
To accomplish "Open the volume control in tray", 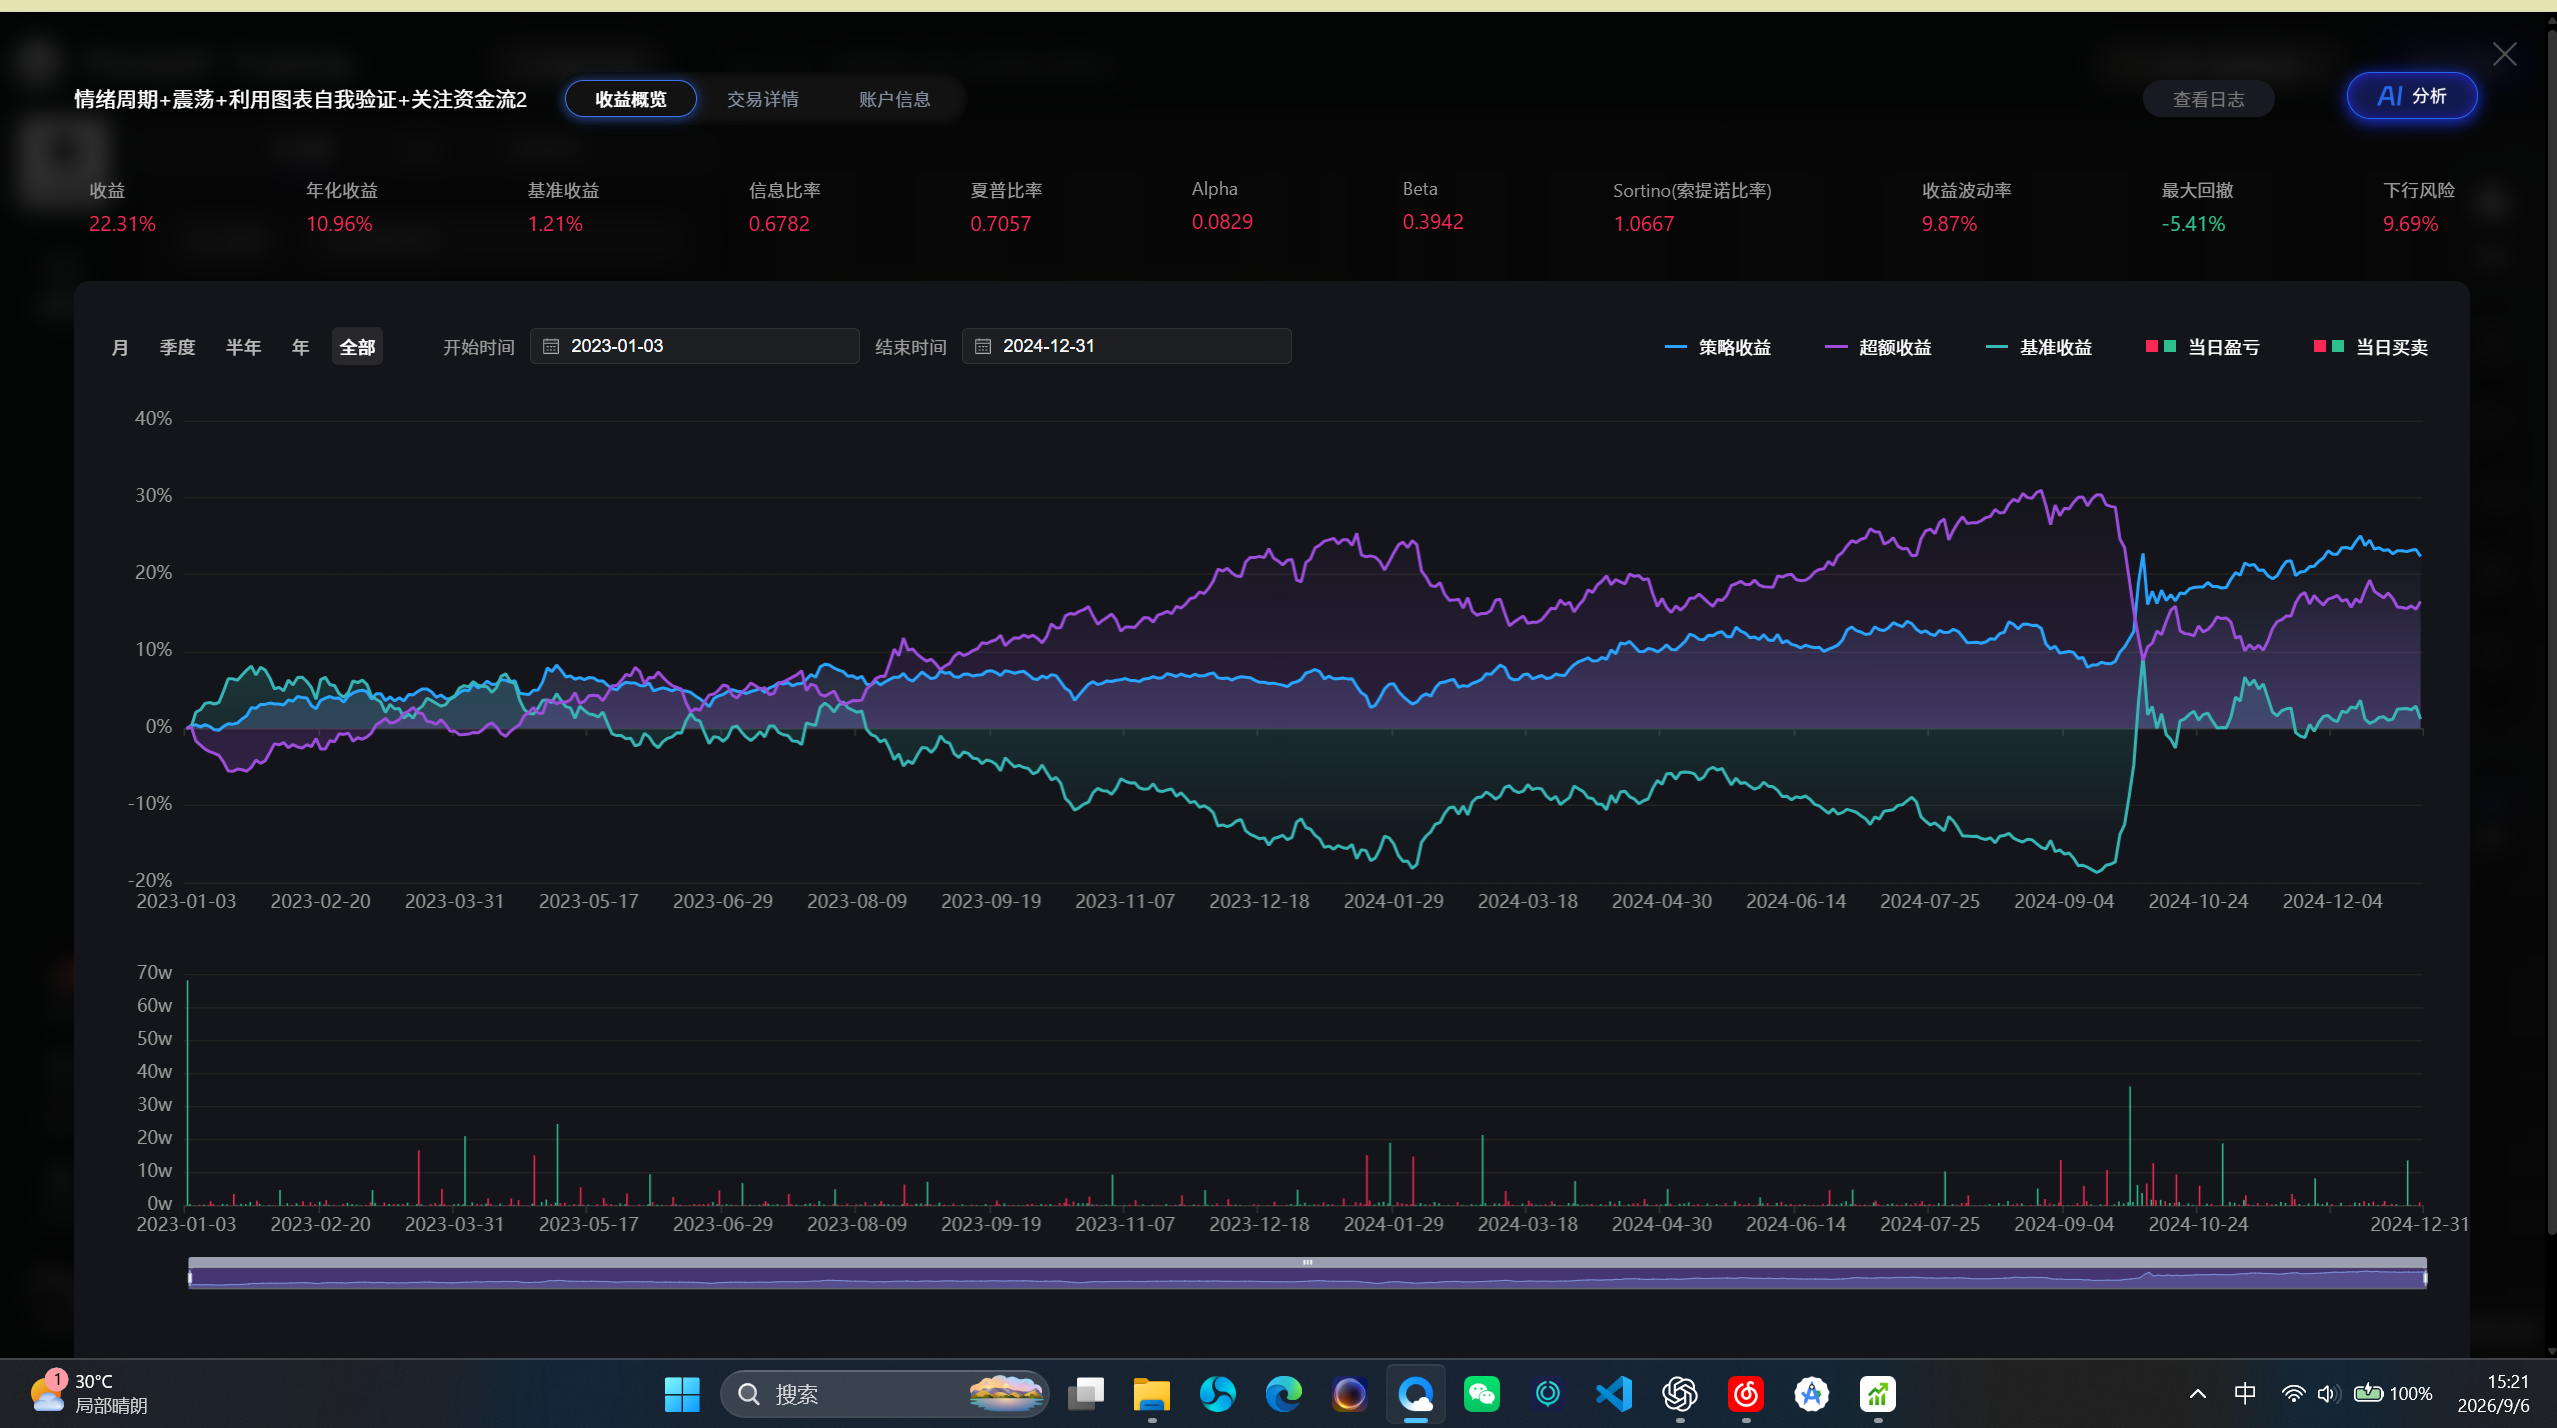I will [2327, 1394].
